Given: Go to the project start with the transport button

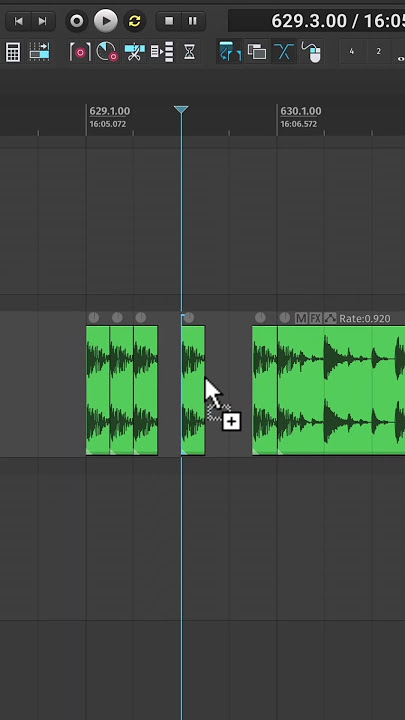Looking at the screenshot, I should click(19, 21).
